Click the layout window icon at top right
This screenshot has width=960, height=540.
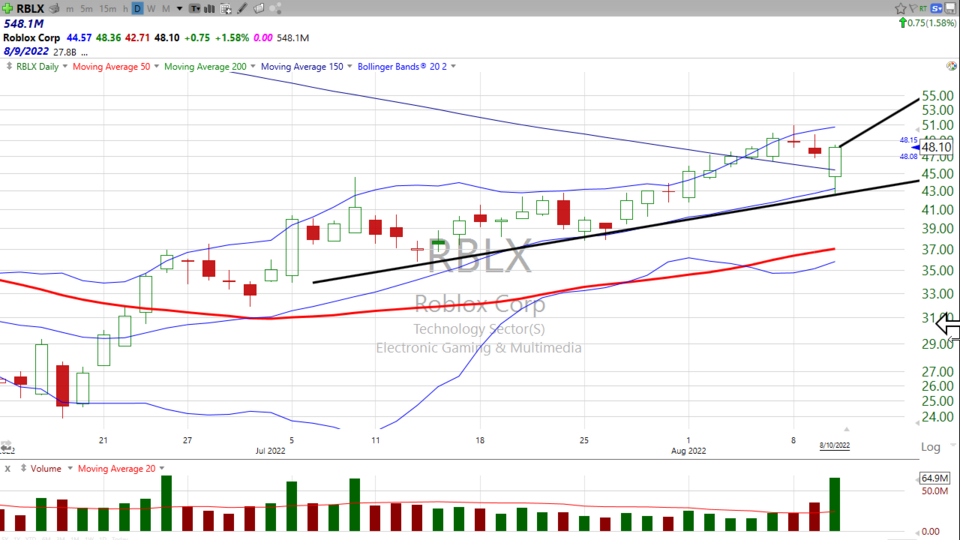pyautogui.click(x=951, y=8)
